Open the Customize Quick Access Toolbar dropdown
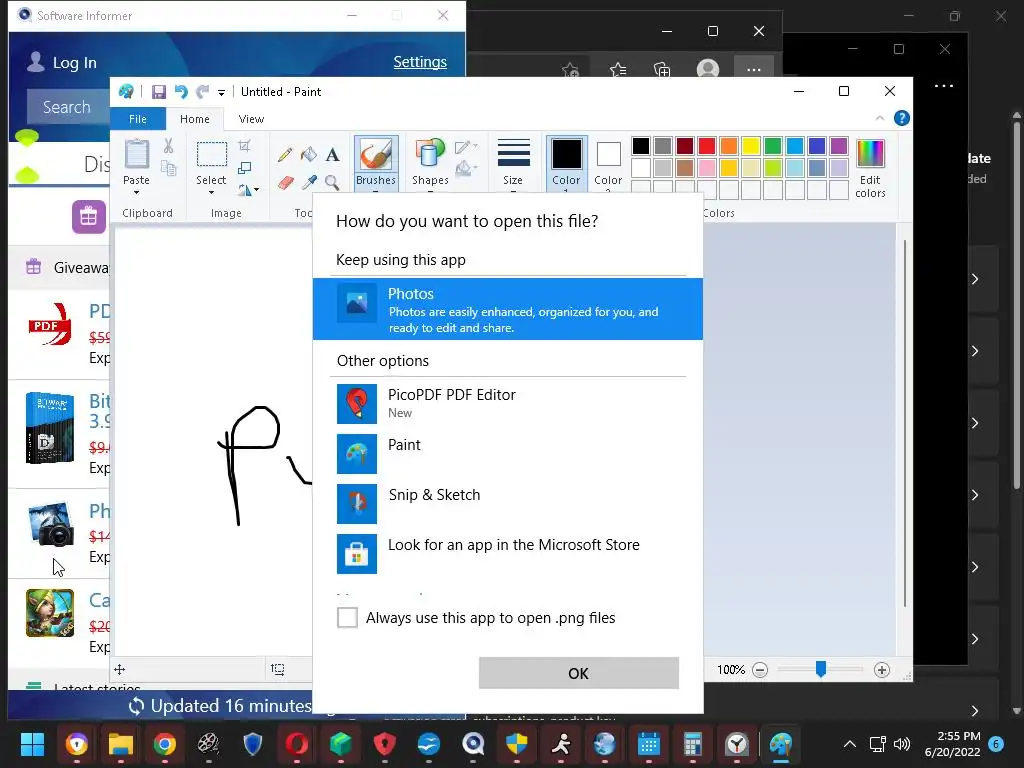This screenshot has height=768, width=1024. point(221,93)
